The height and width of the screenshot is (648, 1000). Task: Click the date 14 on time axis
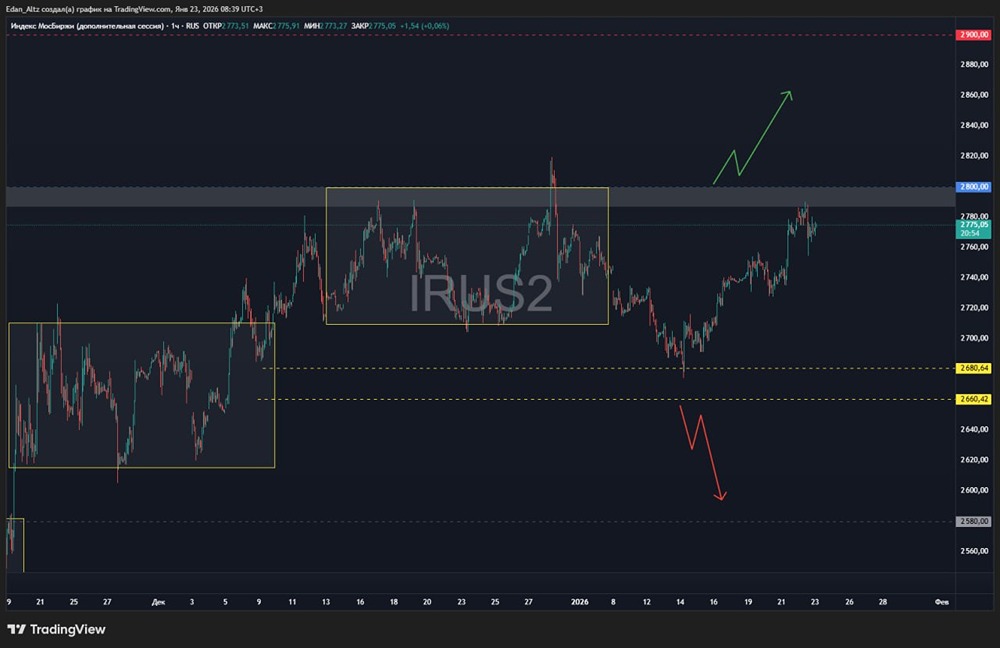[680, 602]
